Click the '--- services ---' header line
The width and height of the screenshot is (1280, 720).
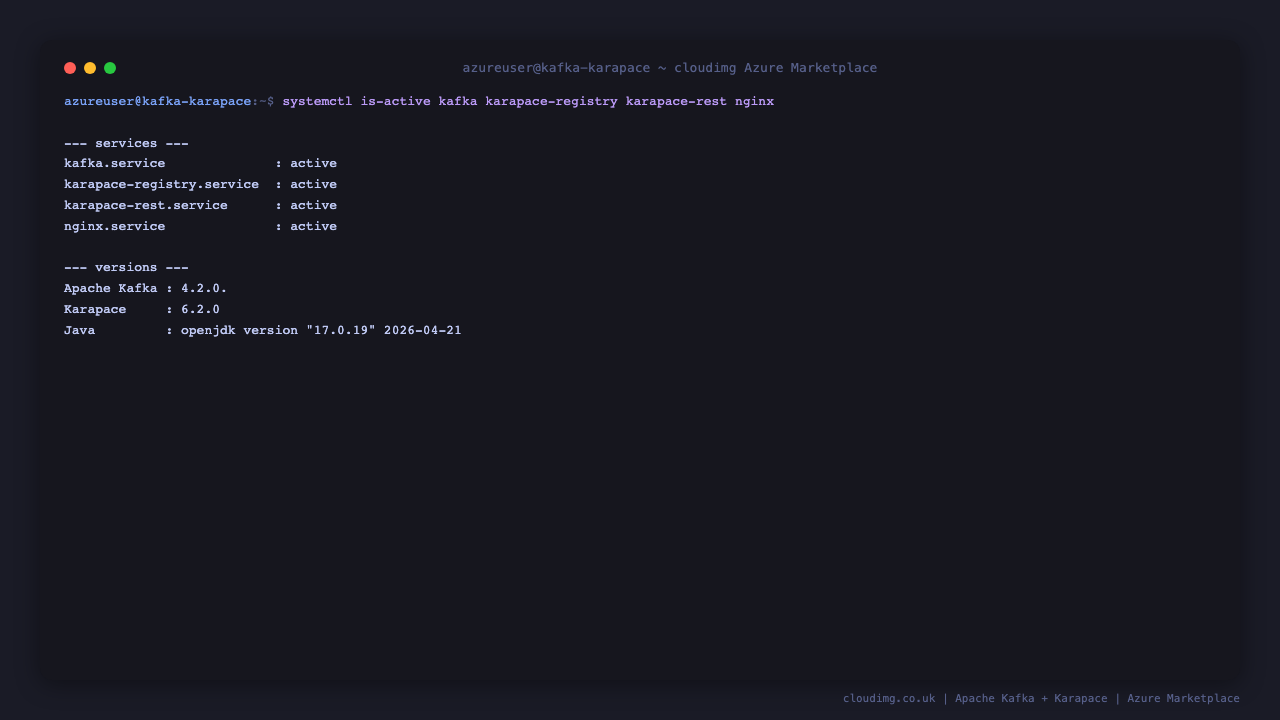pyautogui.click(x=126, y=143)
